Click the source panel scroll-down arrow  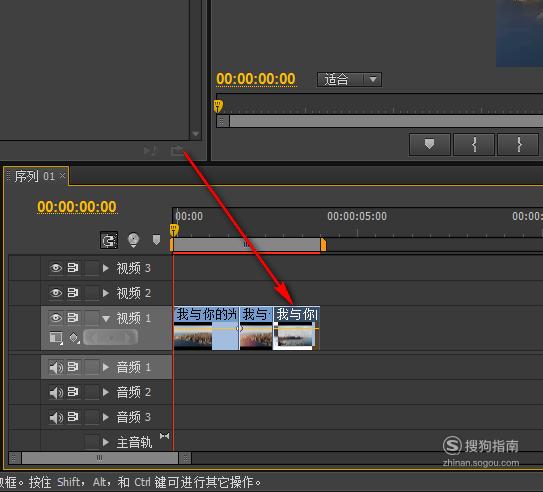196,134
